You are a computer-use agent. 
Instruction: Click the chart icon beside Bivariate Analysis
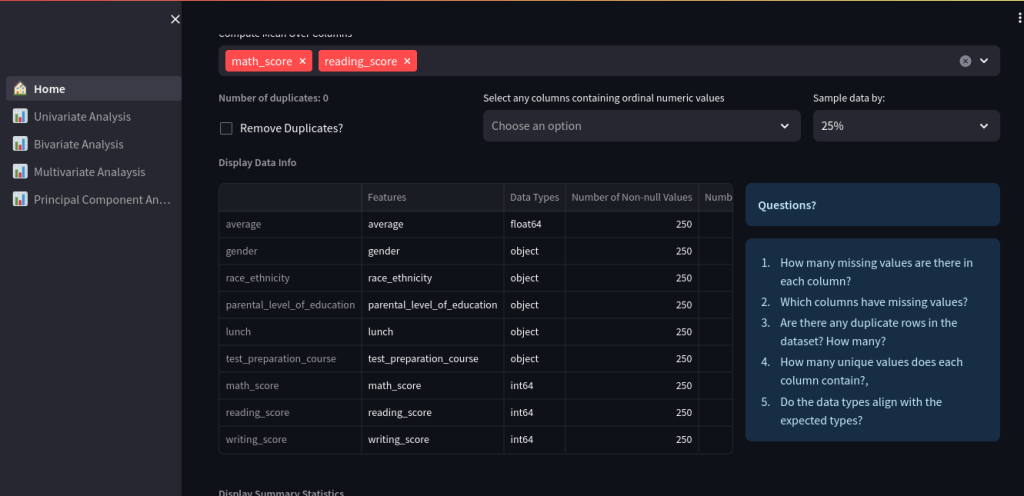click(x=20, y=144)
